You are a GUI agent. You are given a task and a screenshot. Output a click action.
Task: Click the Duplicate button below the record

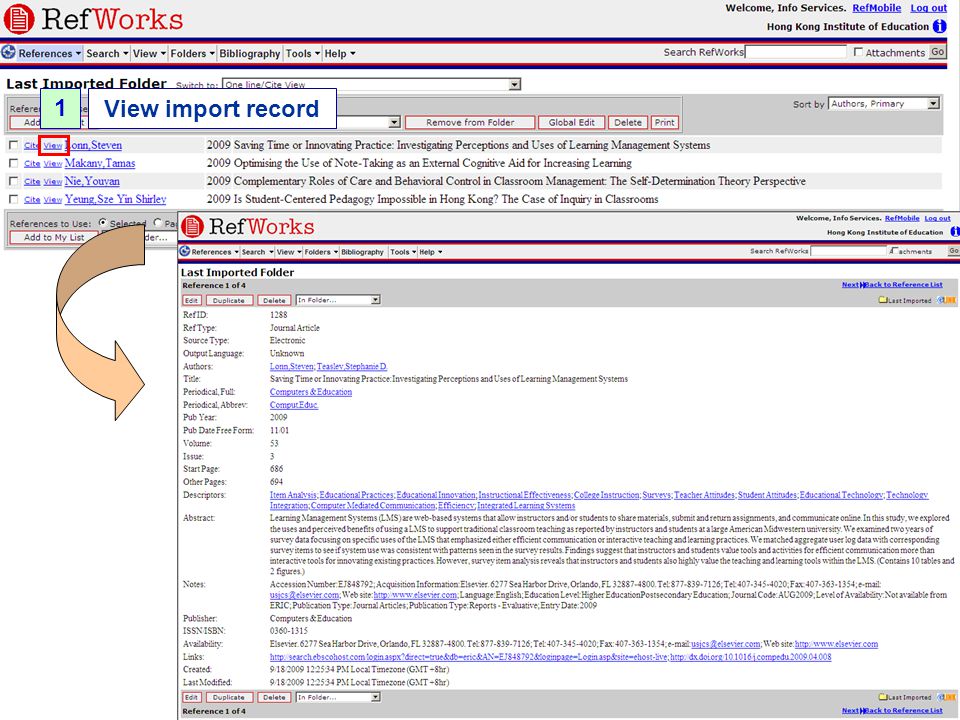229,697
